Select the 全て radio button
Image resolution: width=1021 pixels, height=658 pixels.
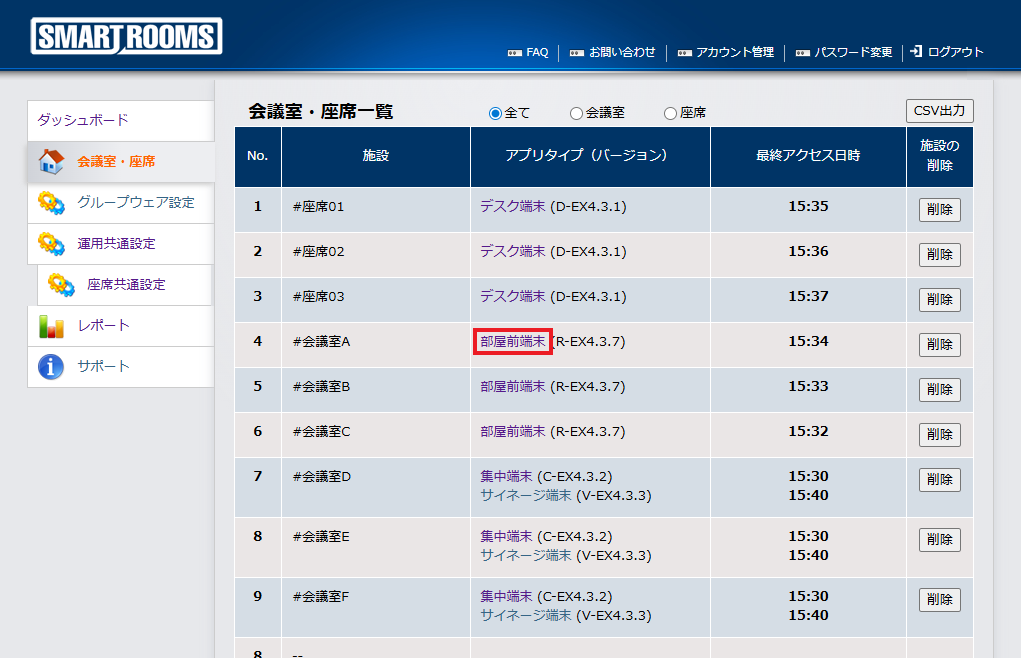click(495, 113)
